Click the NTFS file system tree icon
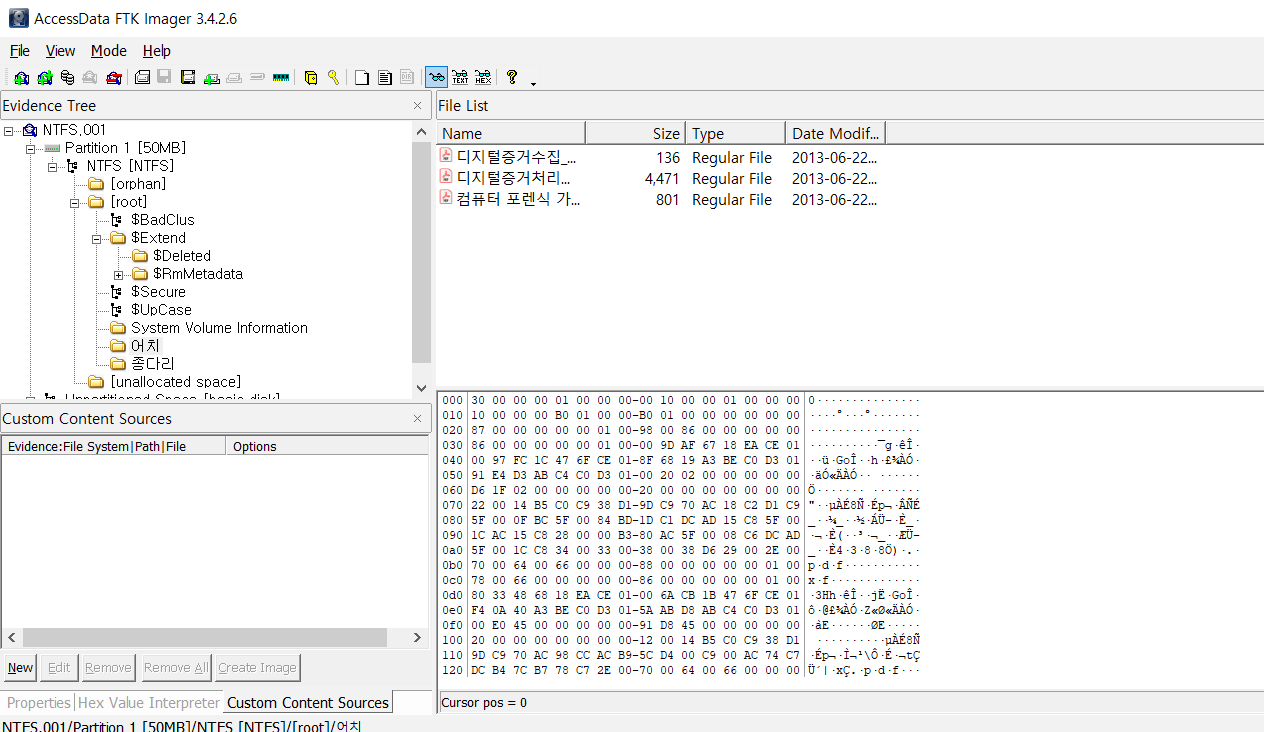 coord(73,166)
